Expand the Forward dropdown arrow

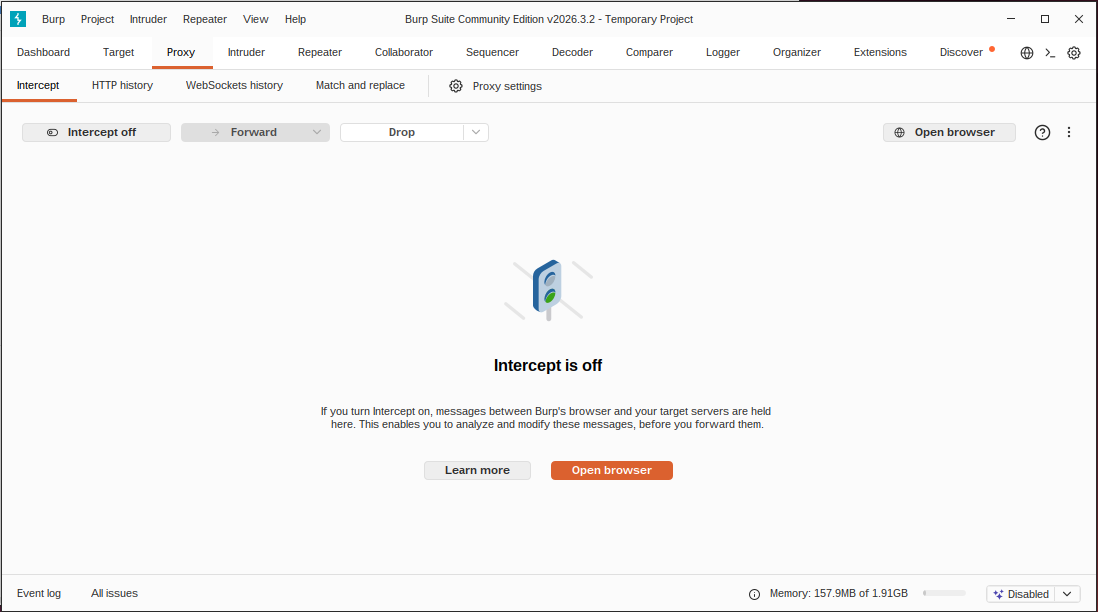click(317, 132)
